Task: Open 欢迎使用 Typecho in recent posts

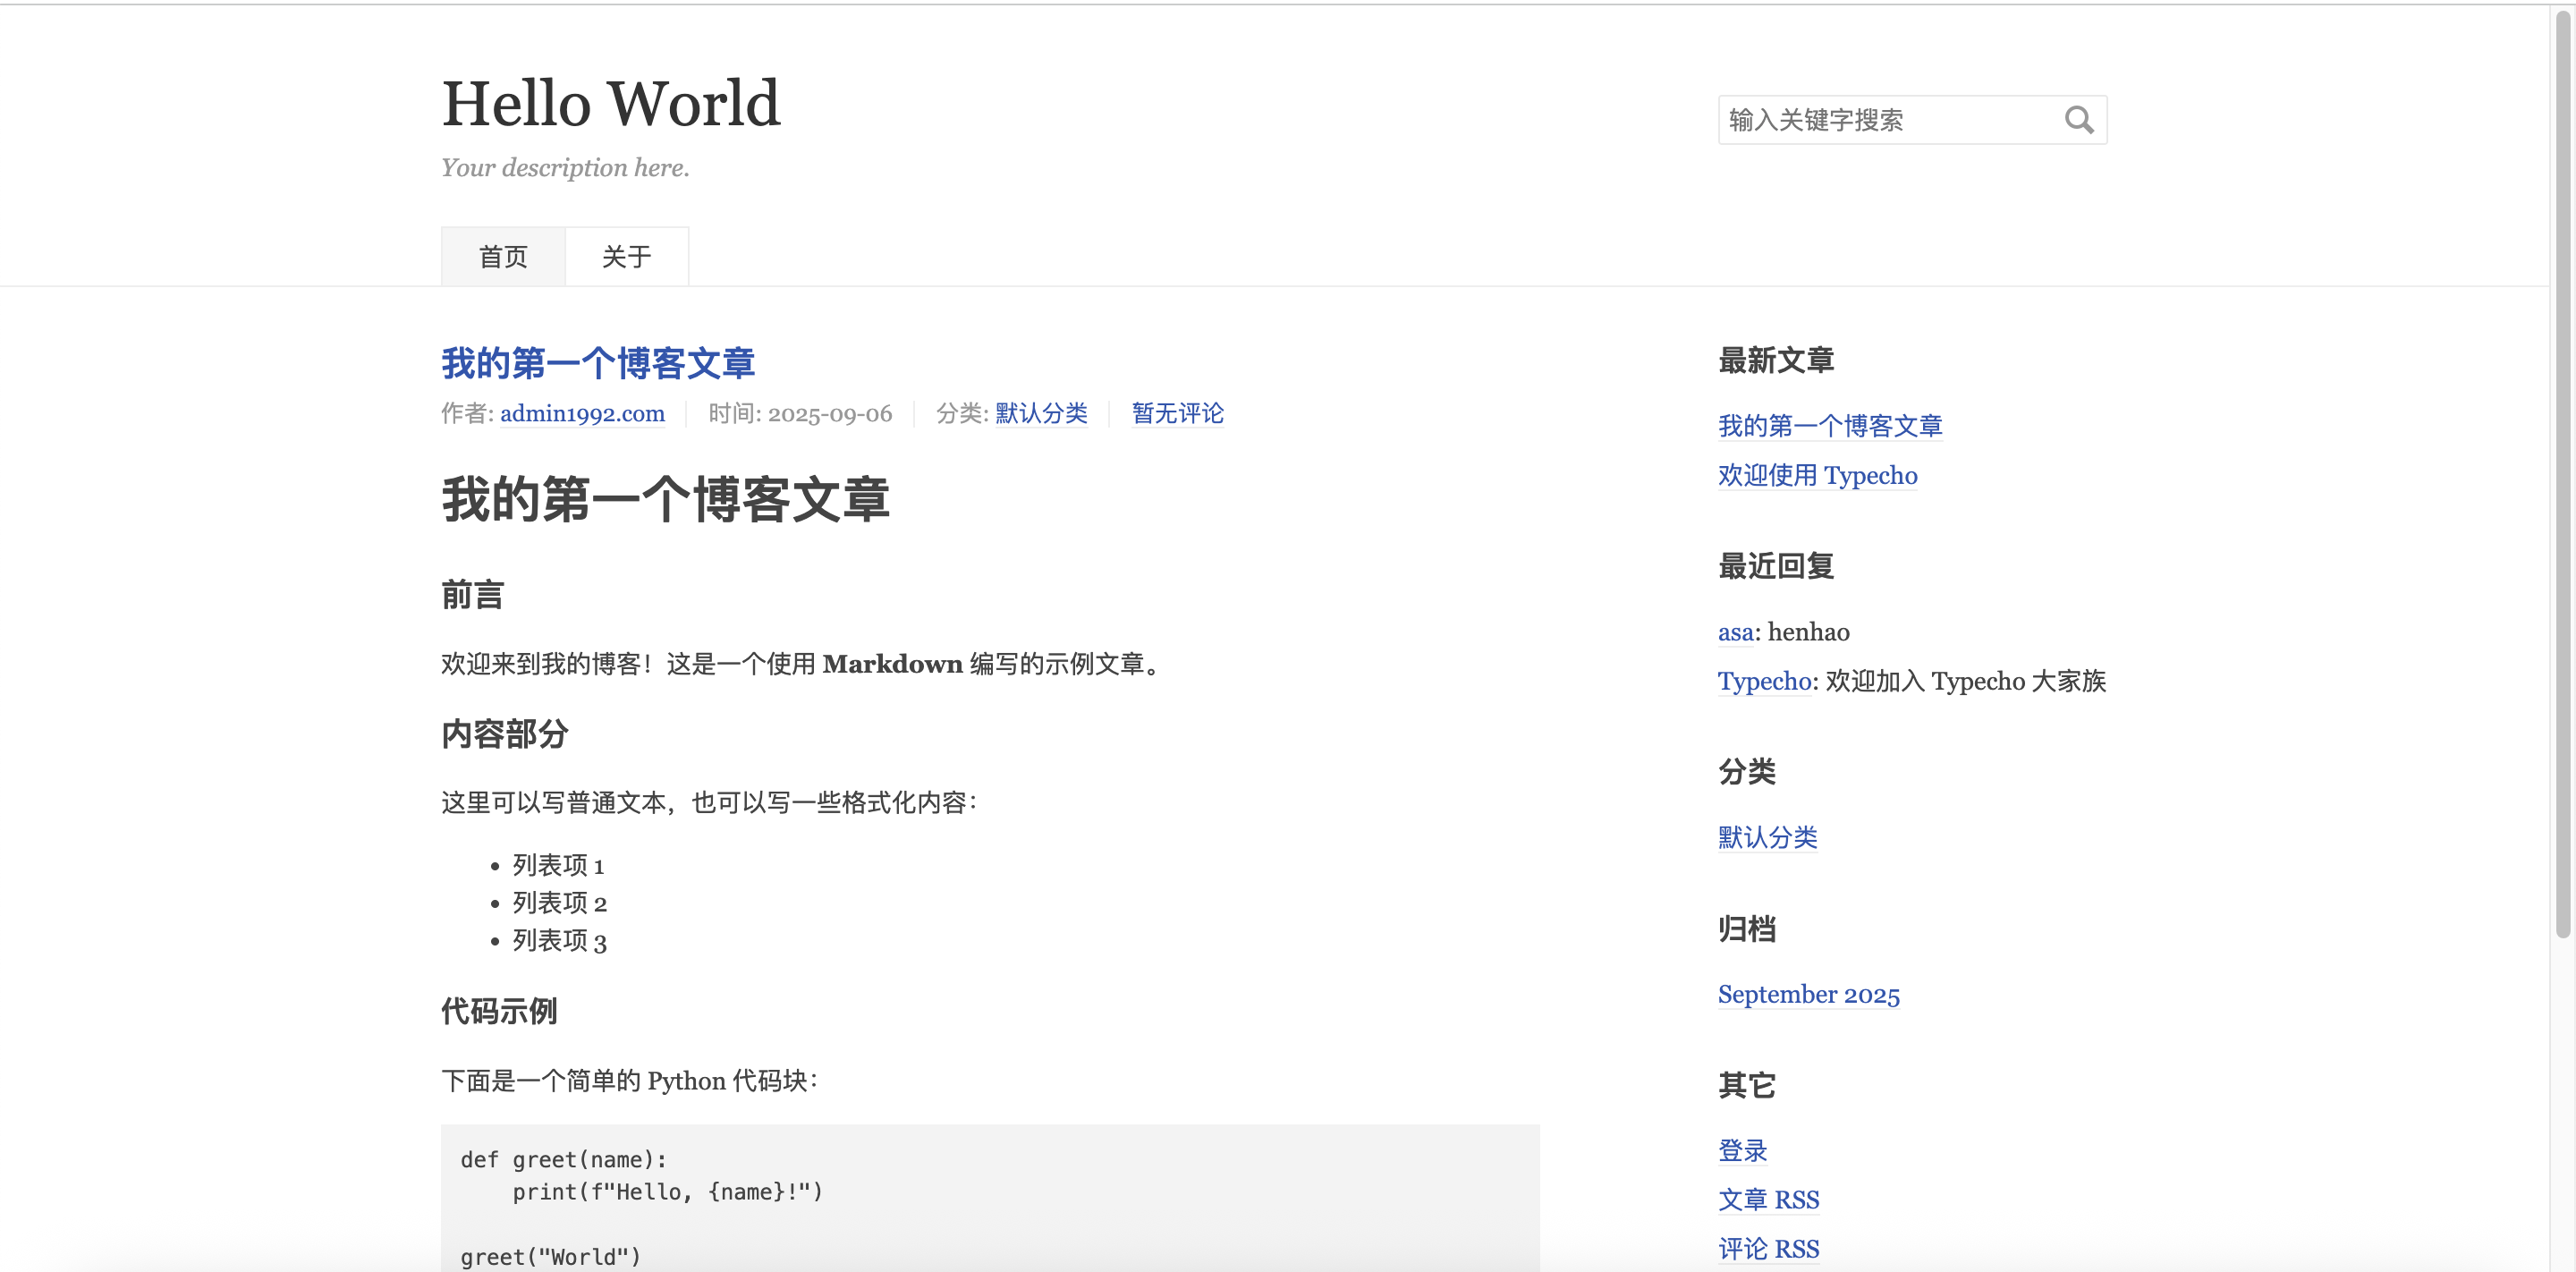Action: click(1818, 476)
